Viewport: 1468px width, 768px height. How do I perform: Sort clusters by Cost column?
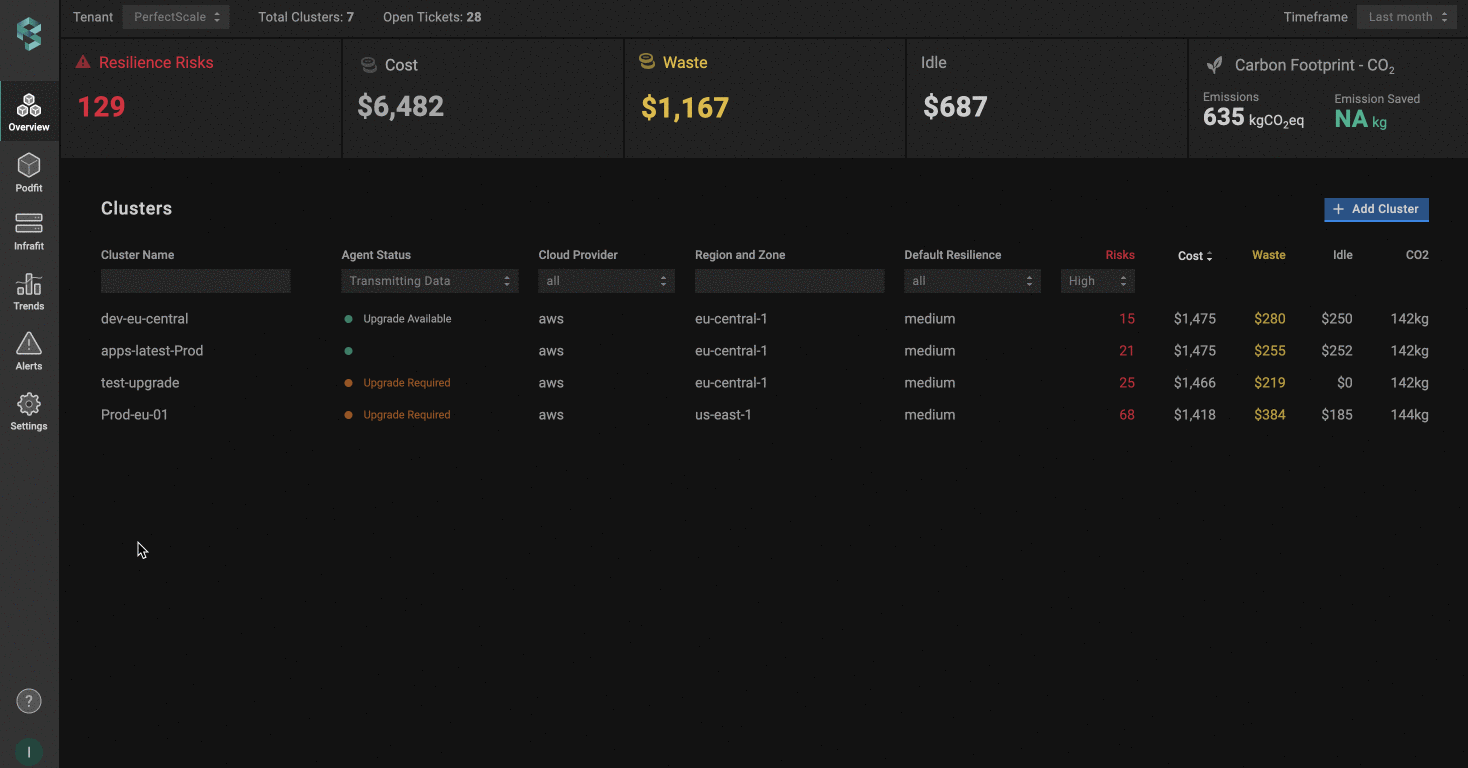pos(1194,256)
